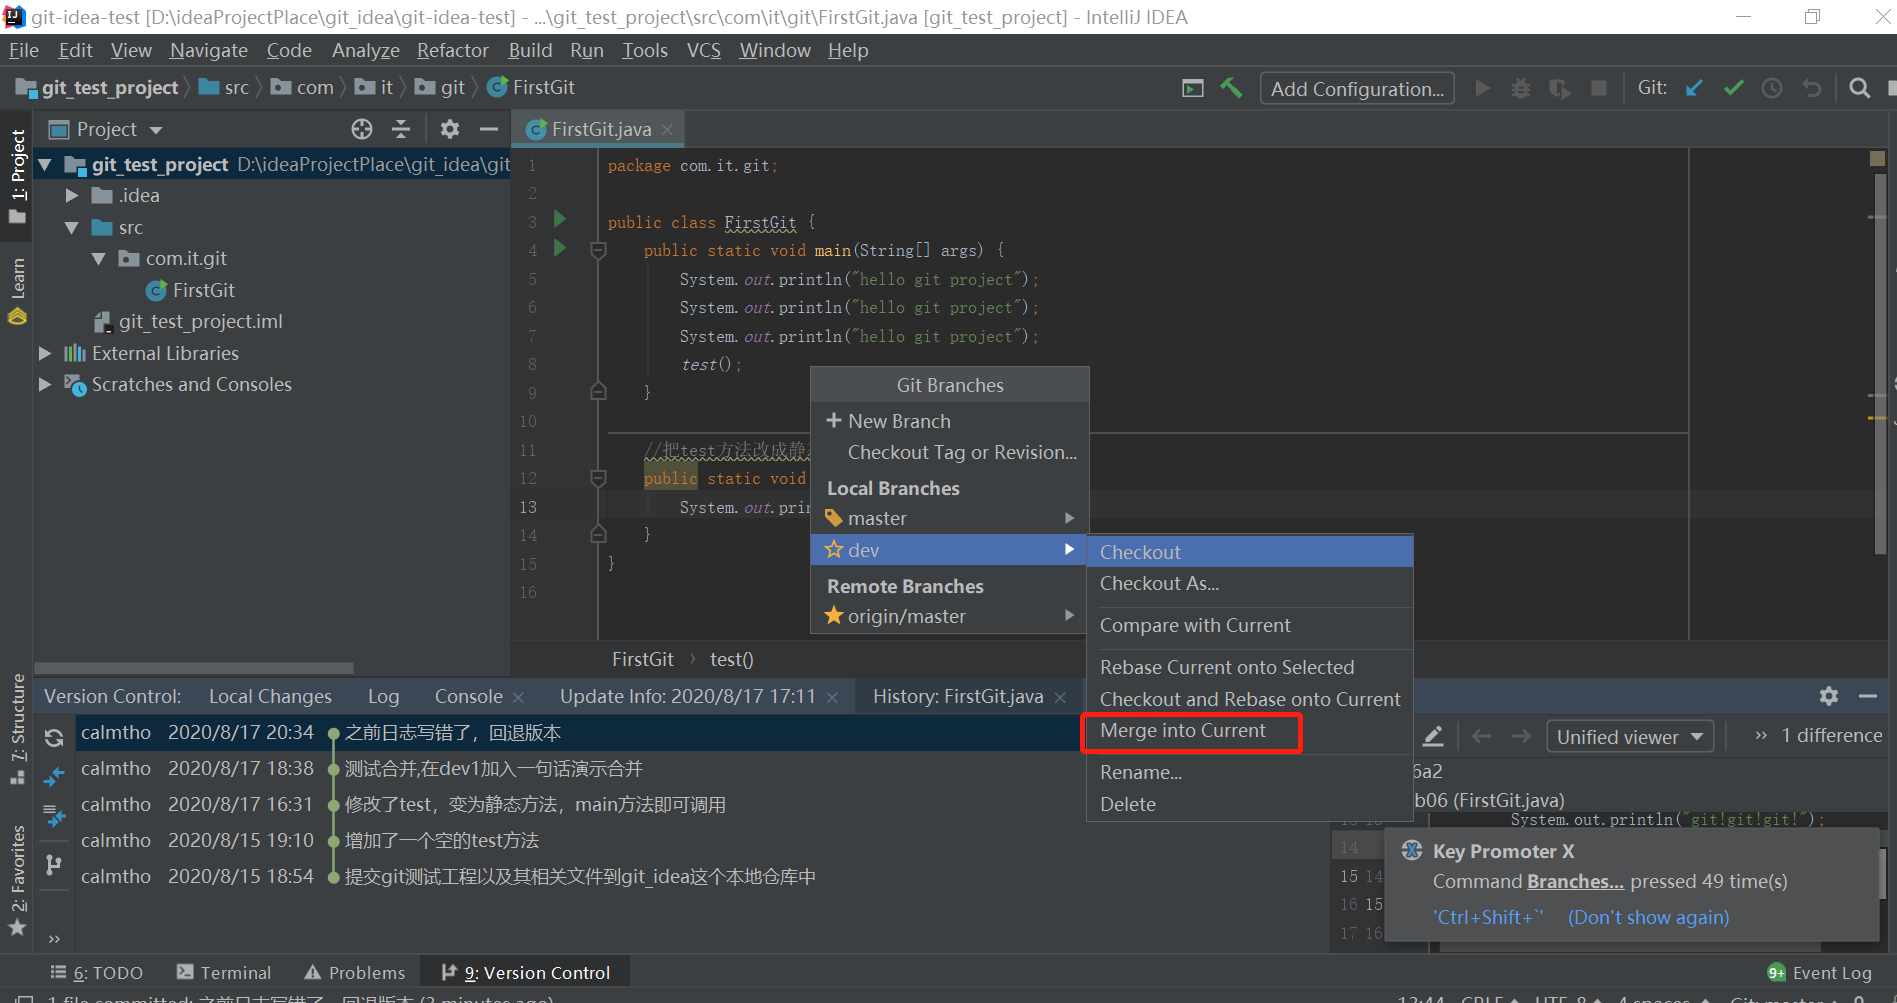Collapse the src folder

[x=72, y=228]
